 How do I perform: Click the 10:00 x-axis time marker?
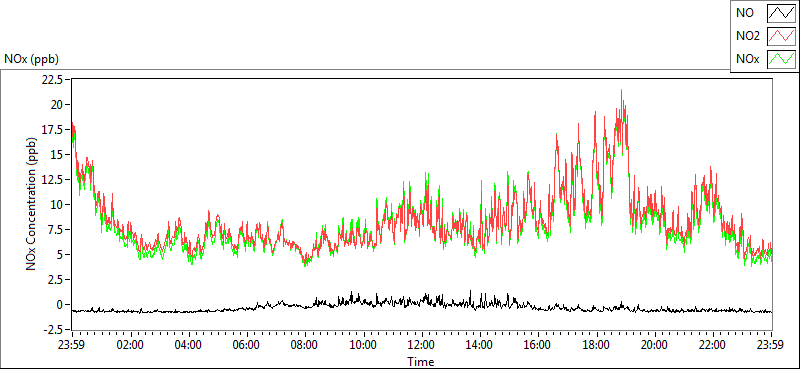click(363, 344)
